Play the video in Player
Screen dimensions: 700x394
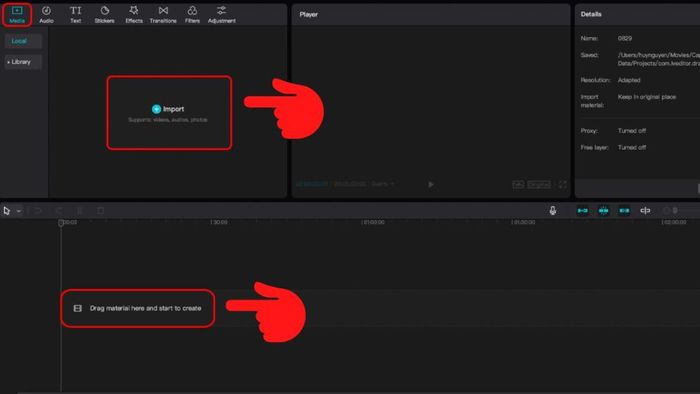(x=431, y=184)
